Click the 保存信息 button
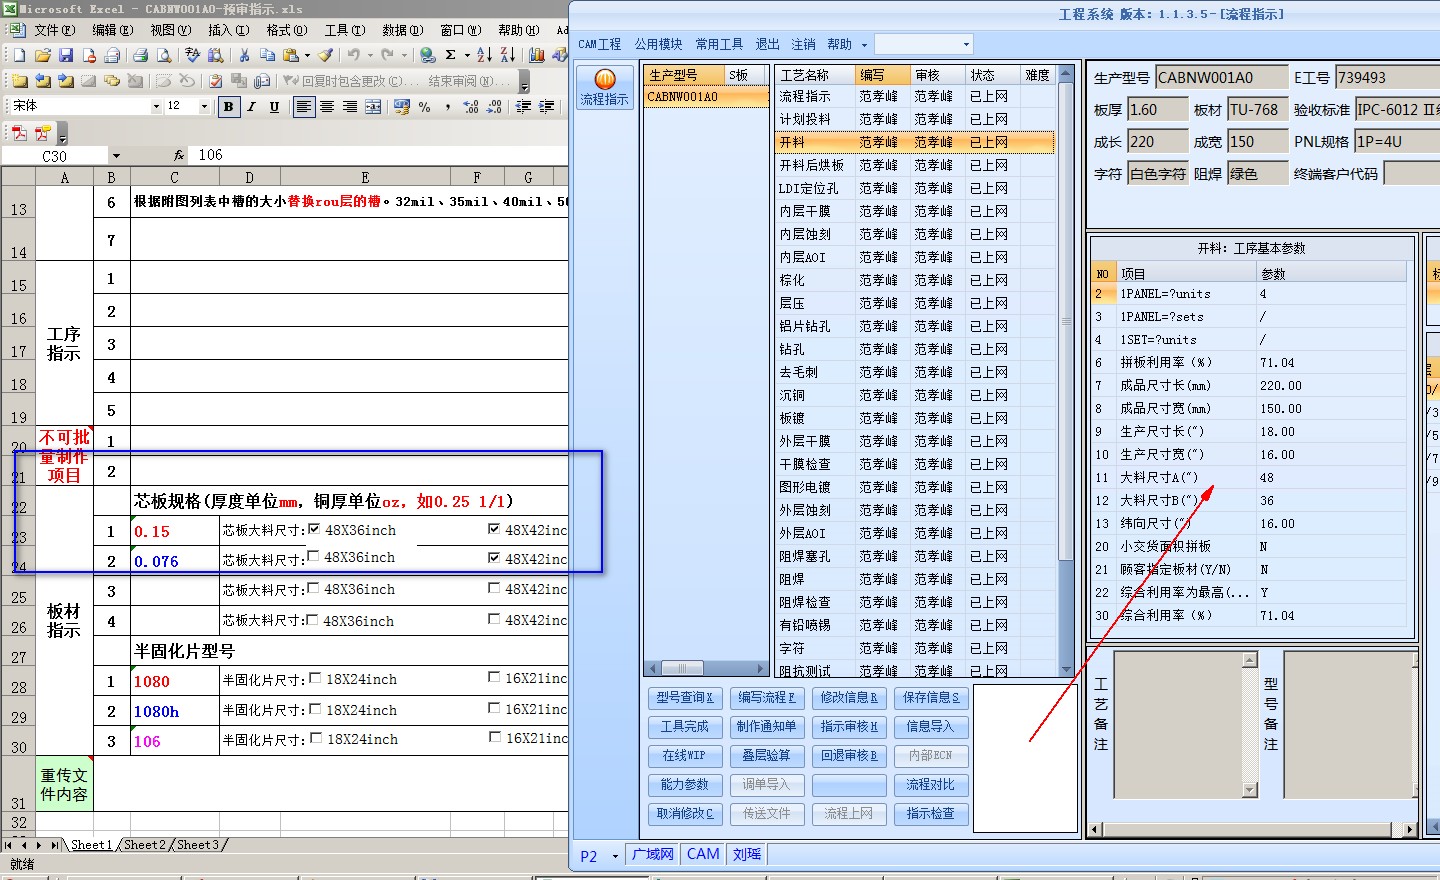The image size is (1440, 880). pos(930,698)
